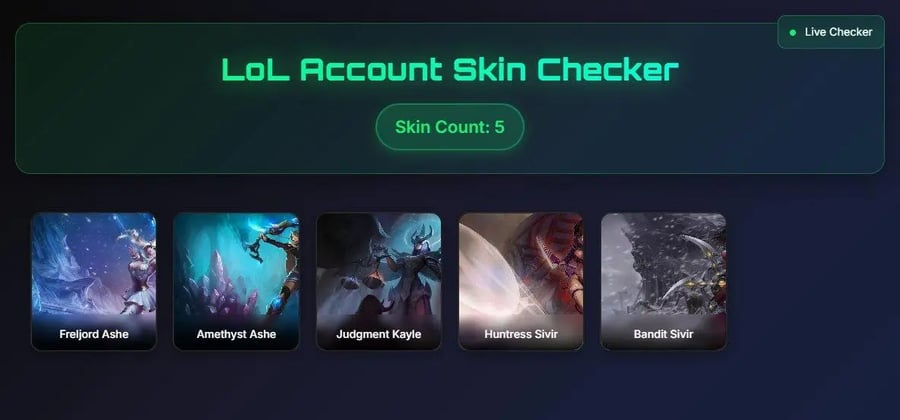Image resolution: width=900 pixels, height=420 pixels.
Task: Click the Bandit Sivir name label
Action: [663, 334]
